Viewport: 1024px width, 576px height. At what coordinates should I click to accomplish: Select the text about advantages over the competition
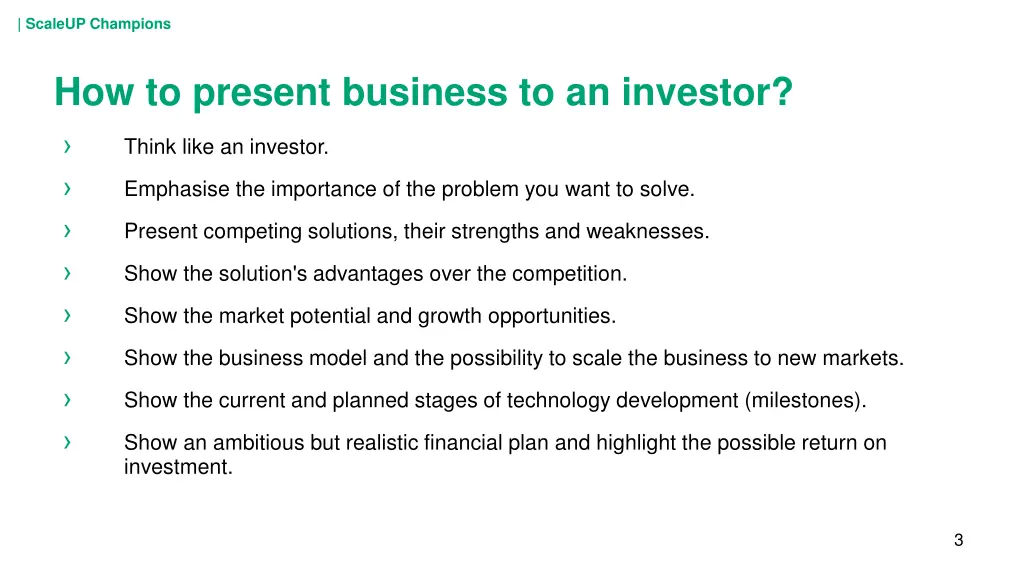(x=376, y=274)
